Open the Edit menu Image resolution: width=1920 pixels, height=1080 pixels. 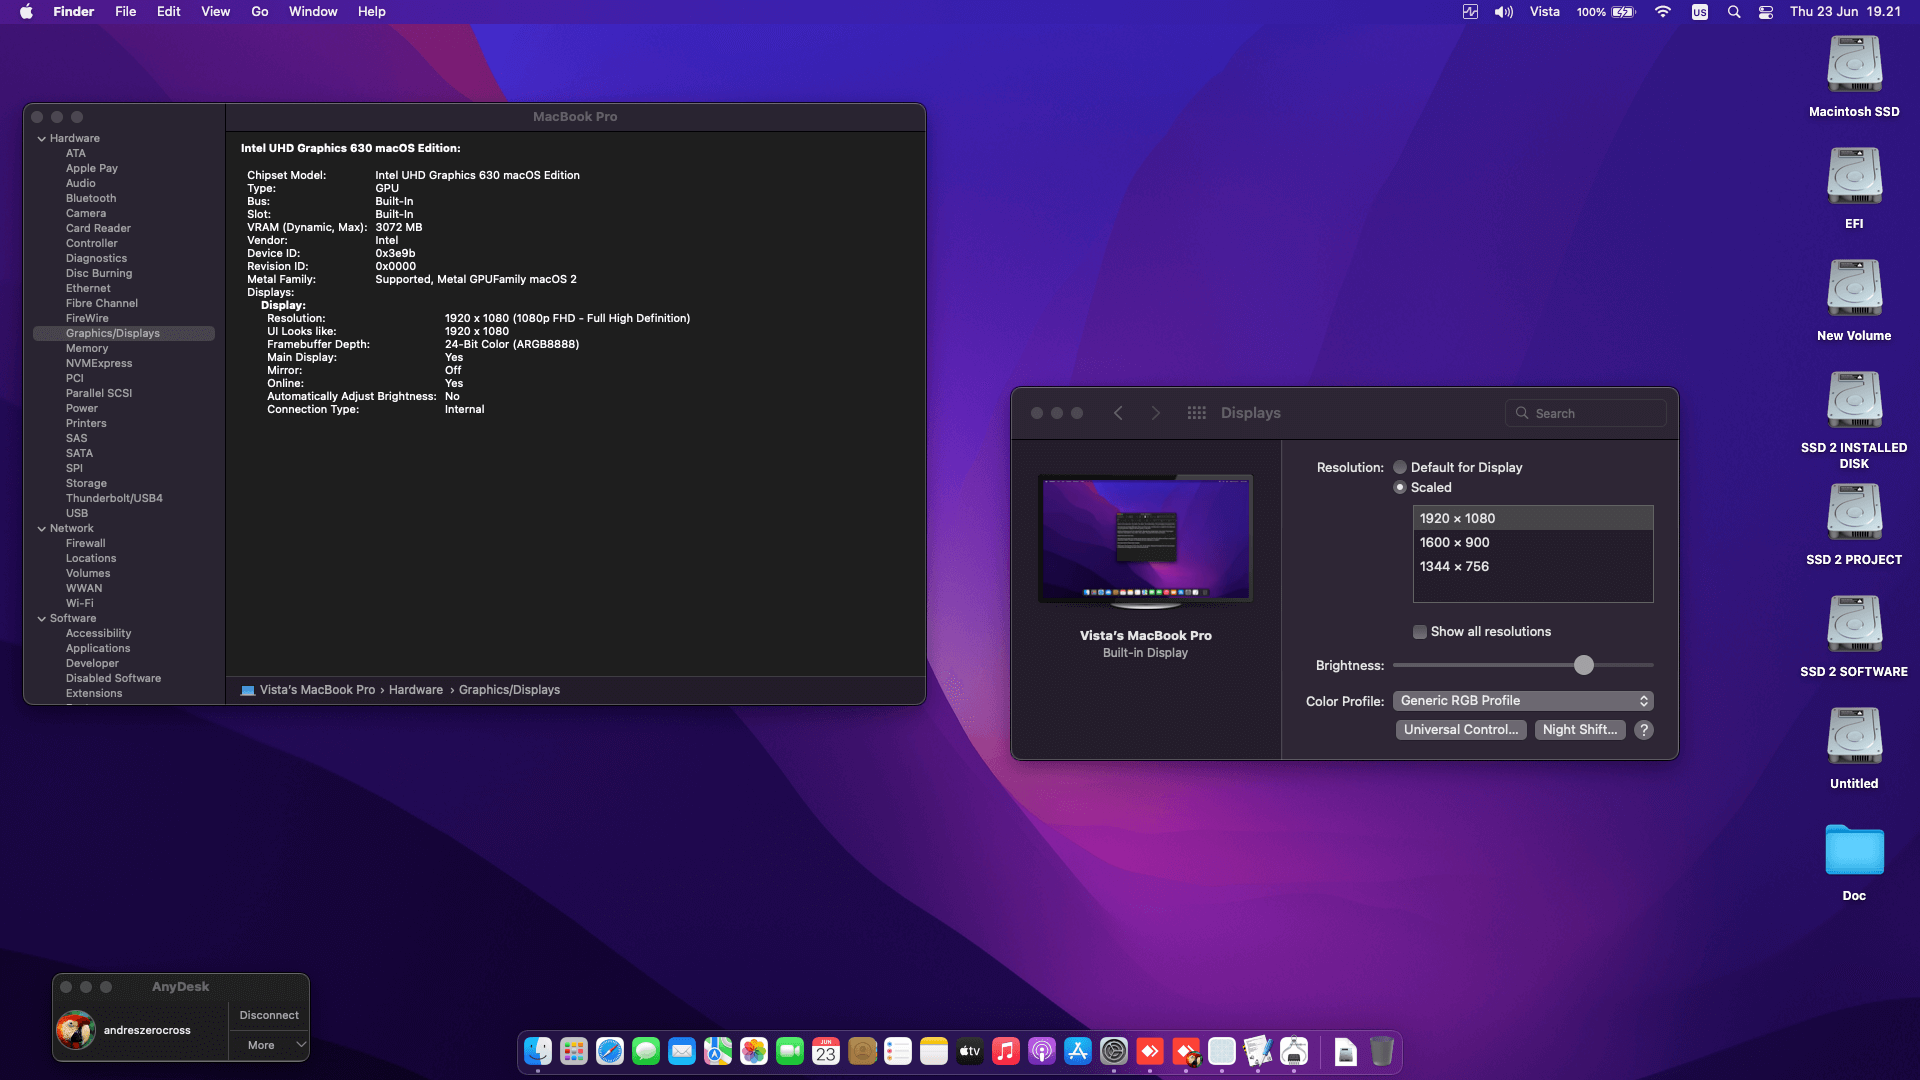(168, 12)
